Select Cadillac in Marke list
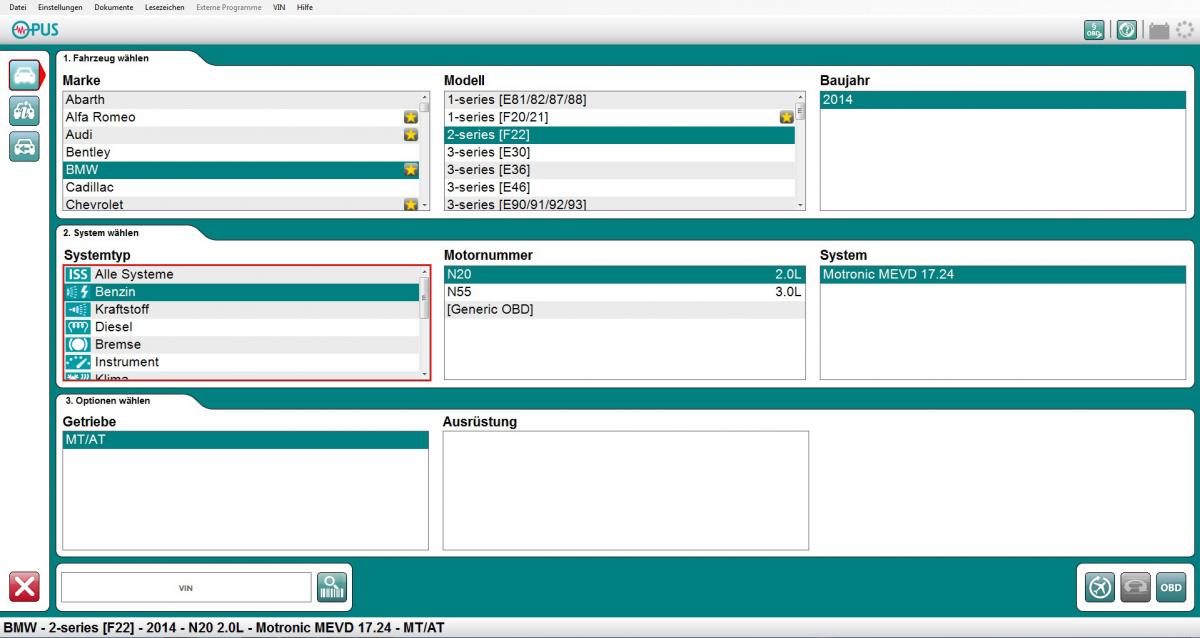1200x638 pixels. pos(241,187)
